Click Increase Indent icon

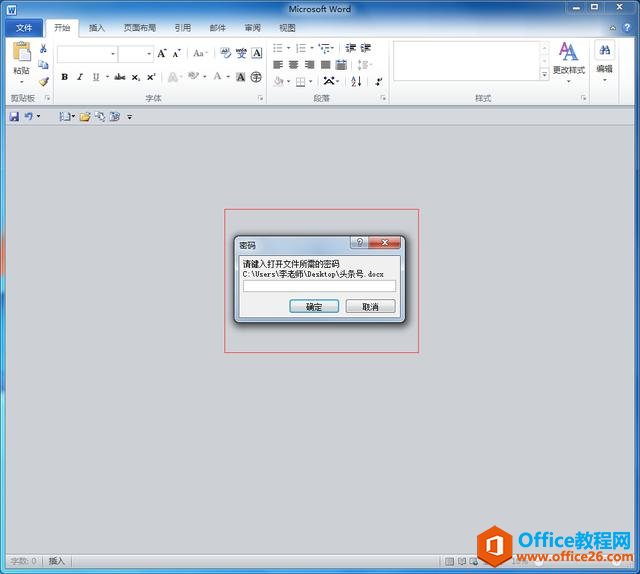tap(365, 48)
